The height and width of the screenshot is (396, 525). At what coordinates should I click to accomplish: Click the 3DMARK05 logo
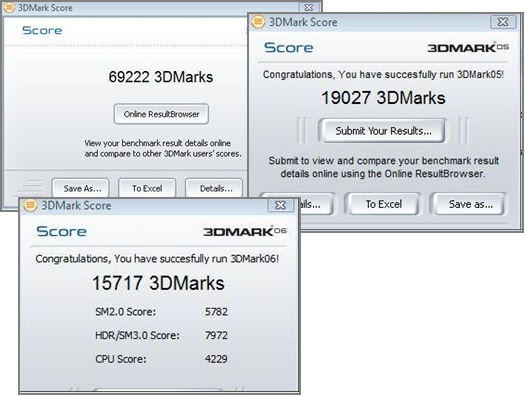pyautogui.click(x=468, y=48)
